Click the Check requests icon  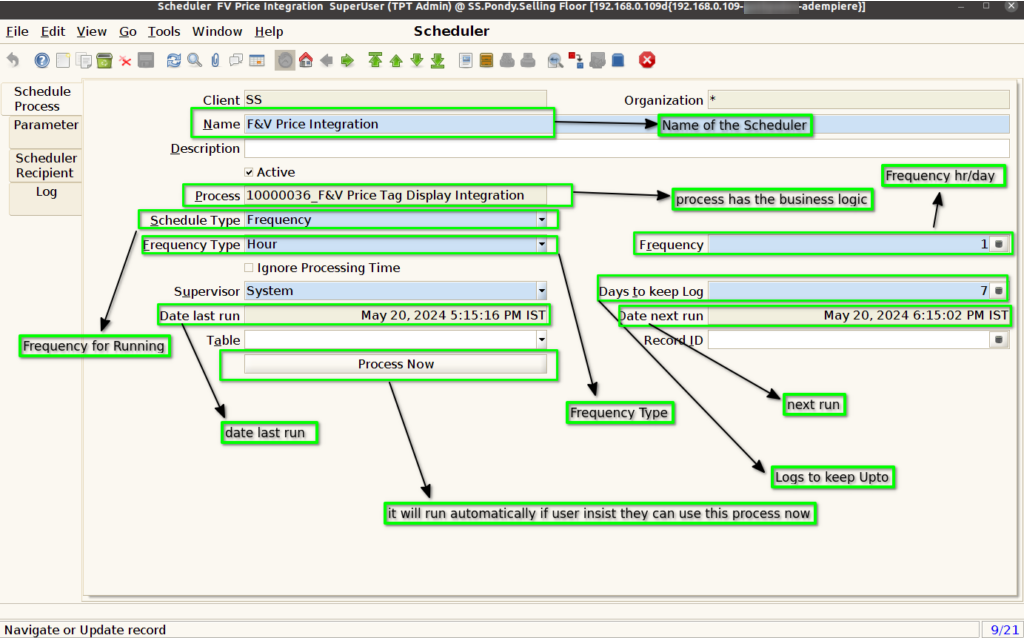[x=597, y=60]
